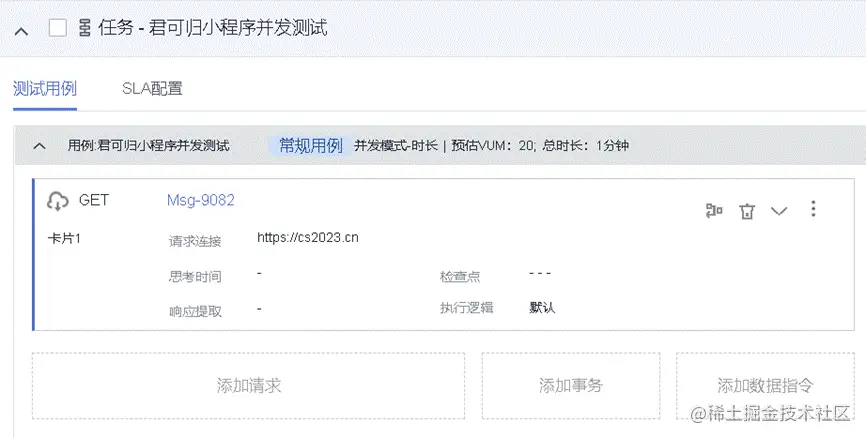
Task: Click the https://cs2023.cn request URL text
Action: (x=308, y=238)
